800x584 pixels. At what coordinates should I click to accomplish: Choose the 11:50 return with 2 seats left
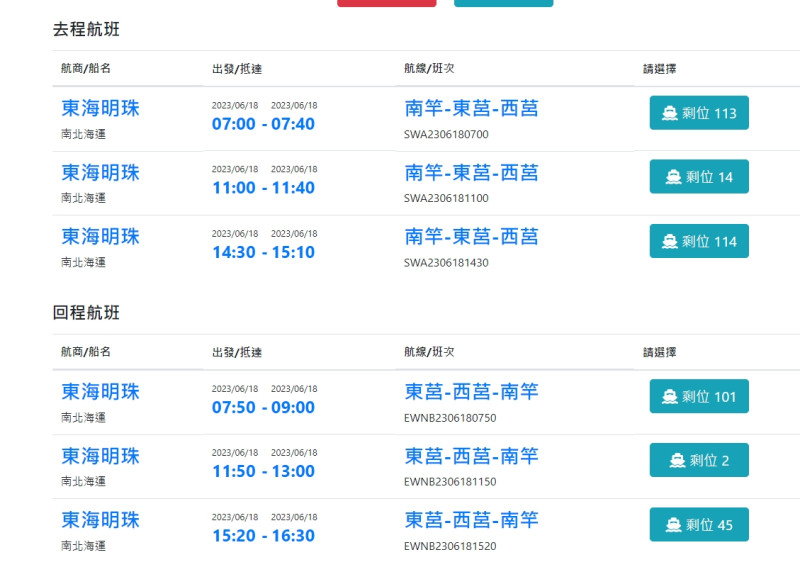click(x=699, y=460)
